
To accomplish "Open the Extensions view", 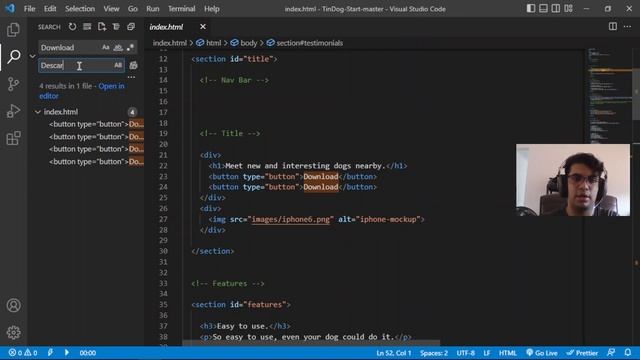I will [x=13, y=138].
